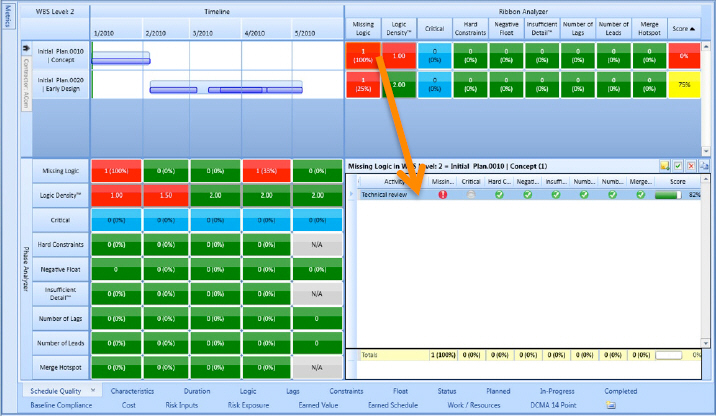Toggle the Critical indicator for Technical review
Image resolution: width=716 pixels, height=416 pixels.
click(470, 195)
